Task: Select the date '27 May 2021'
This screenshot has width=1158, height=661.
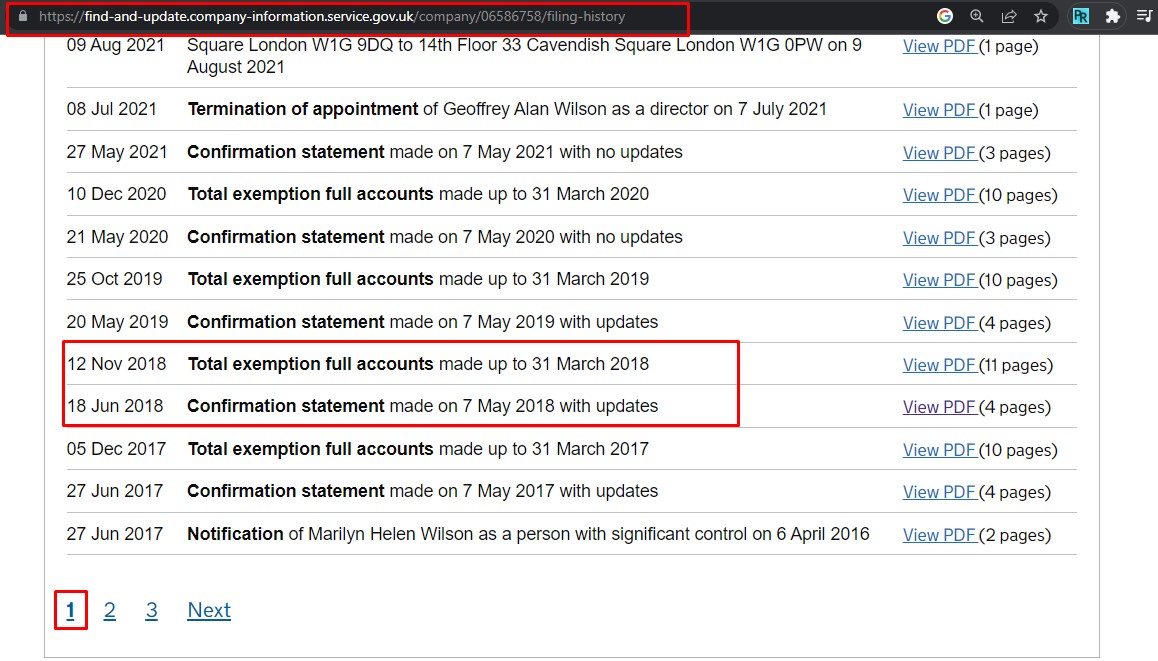Action: [117, 152]
